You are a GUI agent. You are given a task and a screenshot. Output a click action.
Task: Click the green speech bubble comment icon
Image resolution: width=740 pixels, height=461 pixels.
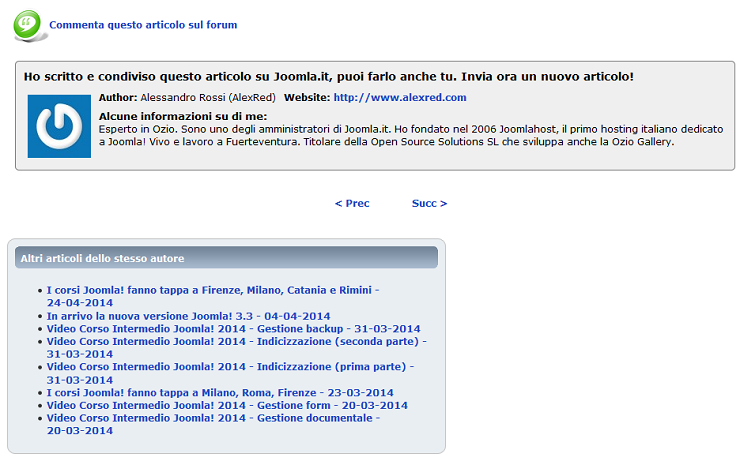pos(28,25)
